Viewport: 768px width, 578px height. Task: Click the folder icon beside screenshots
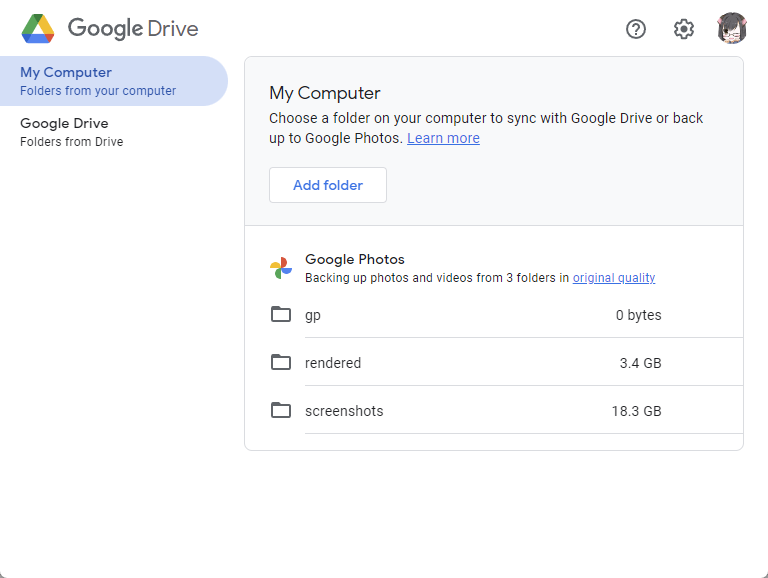[281, 410]
